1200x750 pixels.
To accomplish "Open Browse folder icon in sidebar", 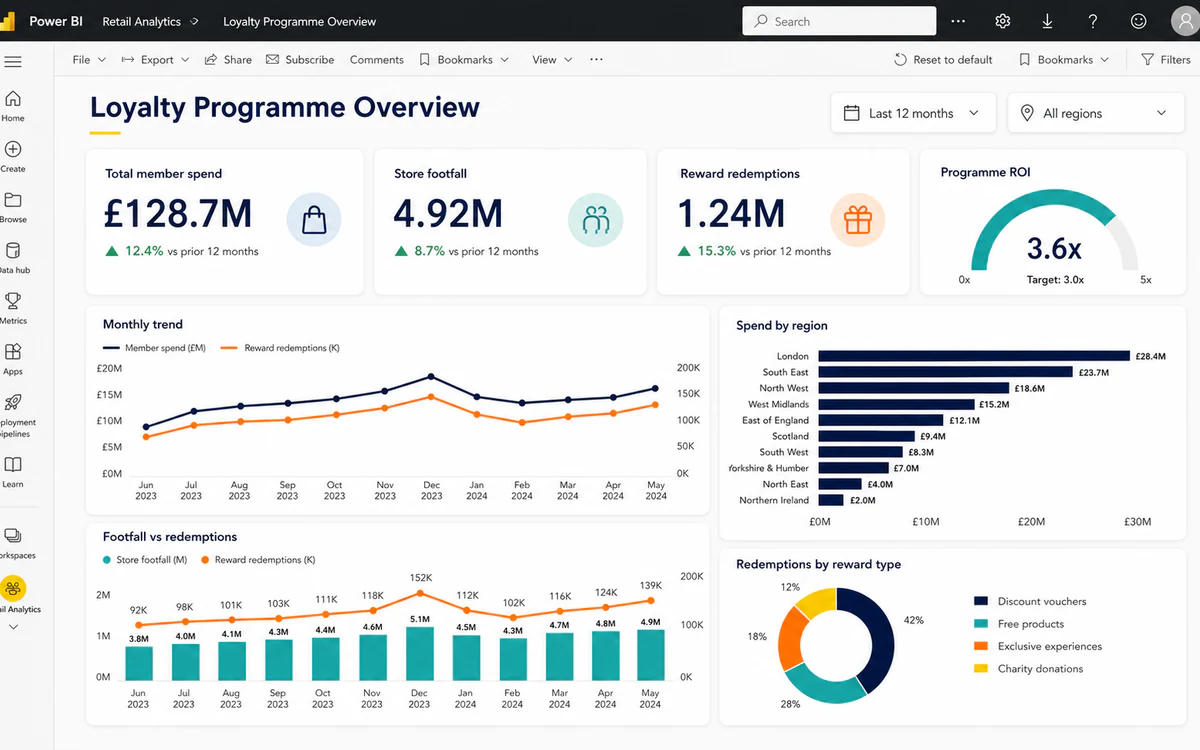I will pyautogui.click(x=13, y=199).
